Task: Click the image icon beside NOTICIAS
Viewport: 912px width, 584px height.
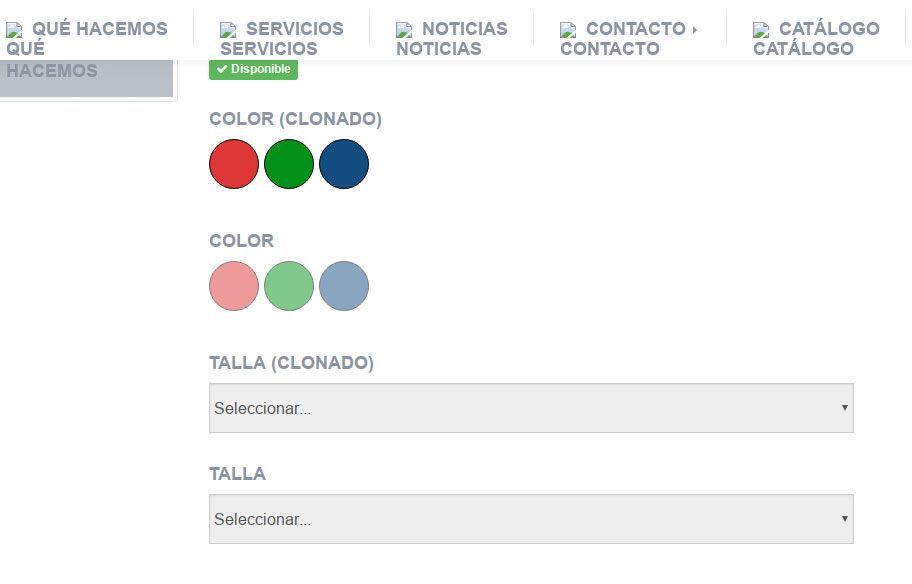Action: point(404,30)
